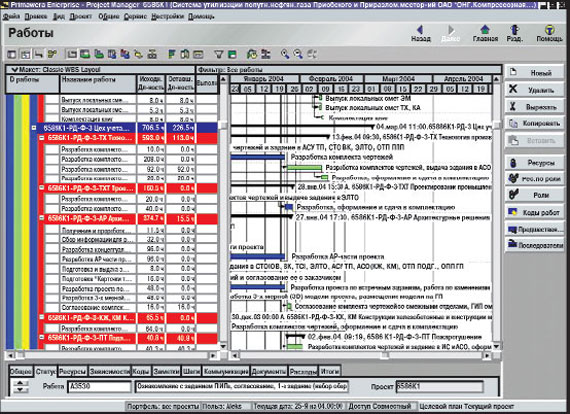Click the Проект field showing 6586К1
The image size is (570, 414).
pyautogui.click(x=439, y=387)
